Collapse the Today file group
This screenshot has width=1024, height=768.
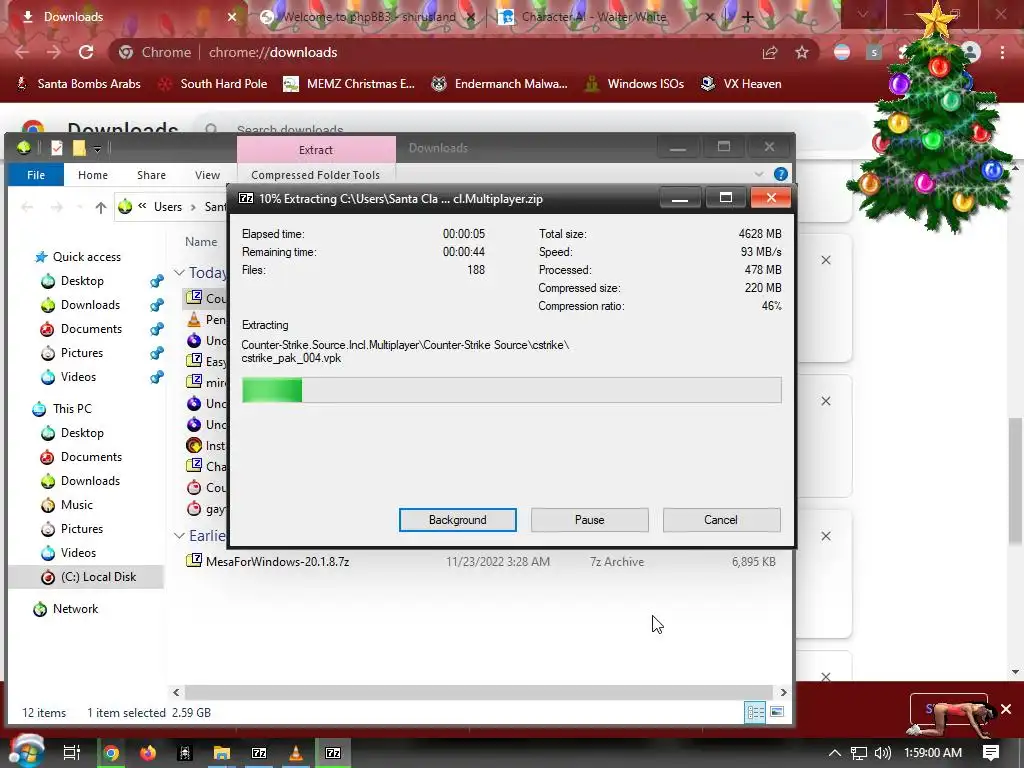click(x=179, y=272)
